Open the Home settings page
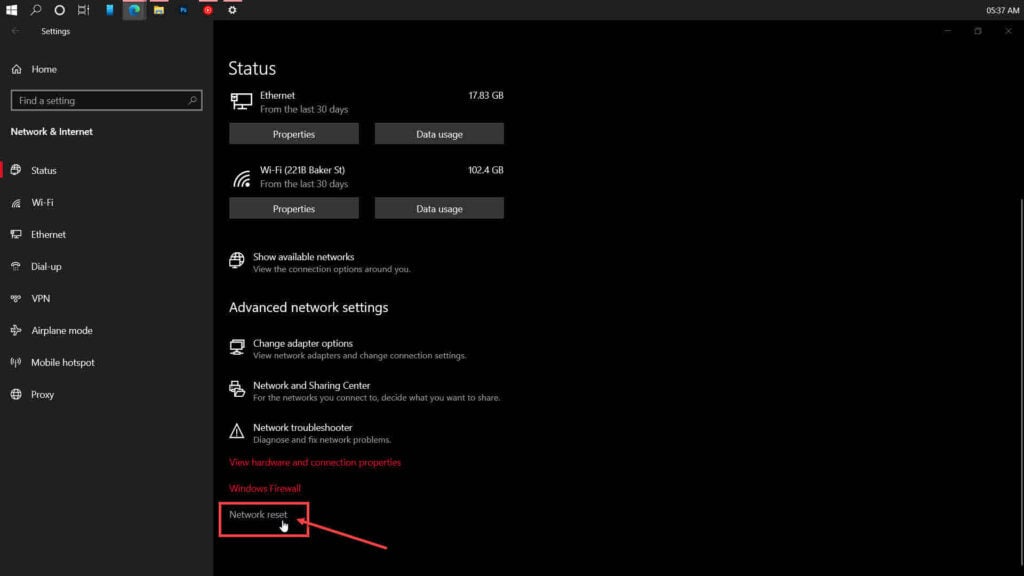Image resolution: width=1024 pixels, height=576 pixels. click(43, 69)
